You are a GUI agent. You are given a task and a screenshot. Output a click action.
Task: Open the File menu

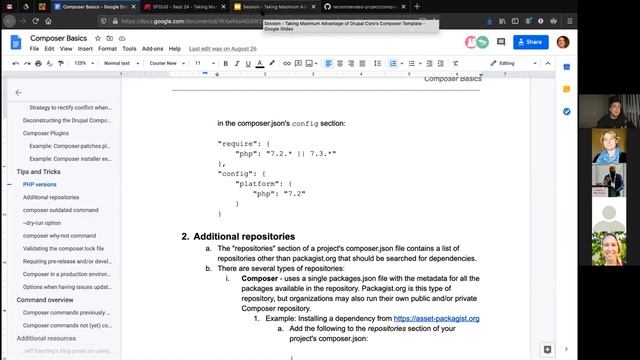point(34,49)
